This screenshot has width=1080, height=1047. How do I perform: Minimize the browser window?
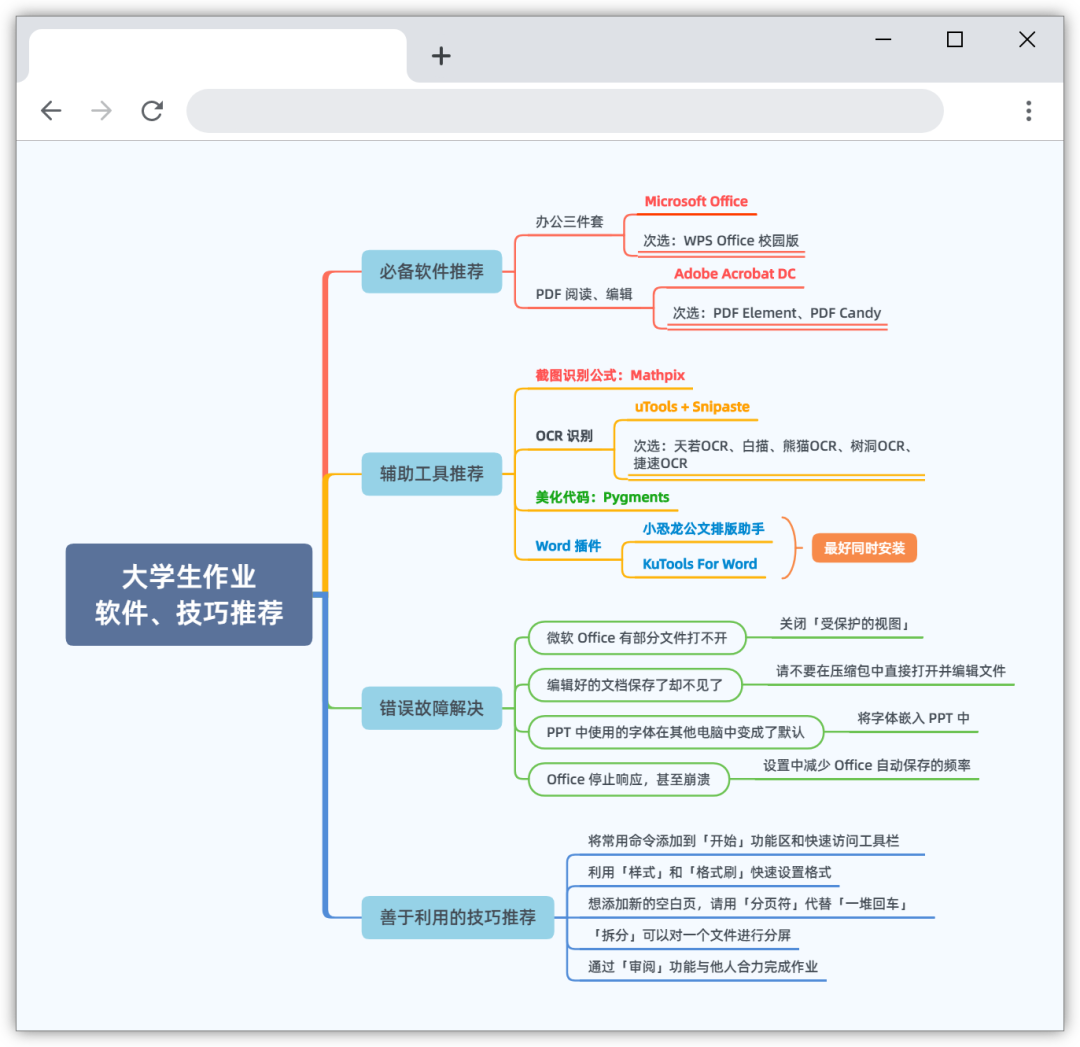883,39
